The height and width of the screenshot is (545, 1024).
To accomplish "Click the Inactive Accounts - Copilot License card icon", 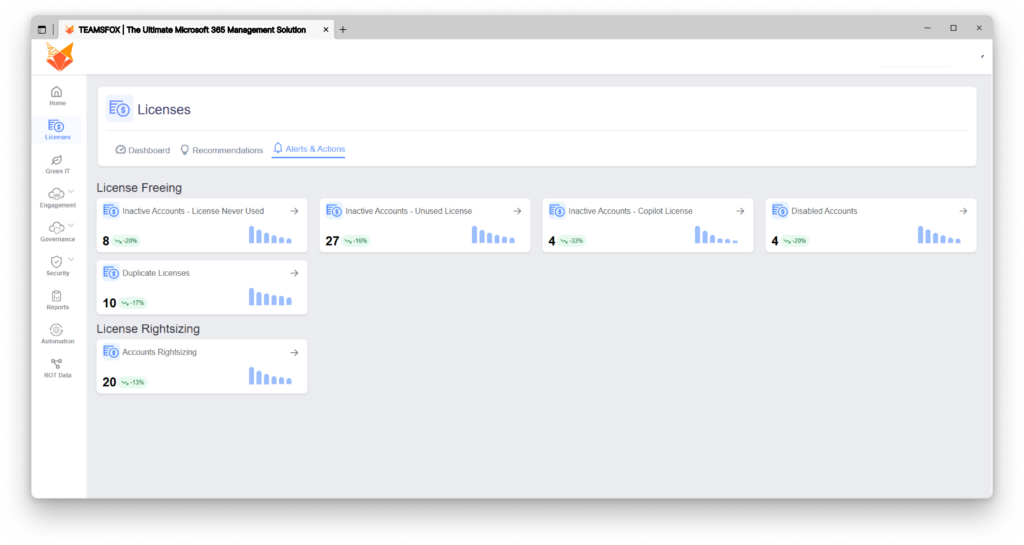I will tap(557, 211).
